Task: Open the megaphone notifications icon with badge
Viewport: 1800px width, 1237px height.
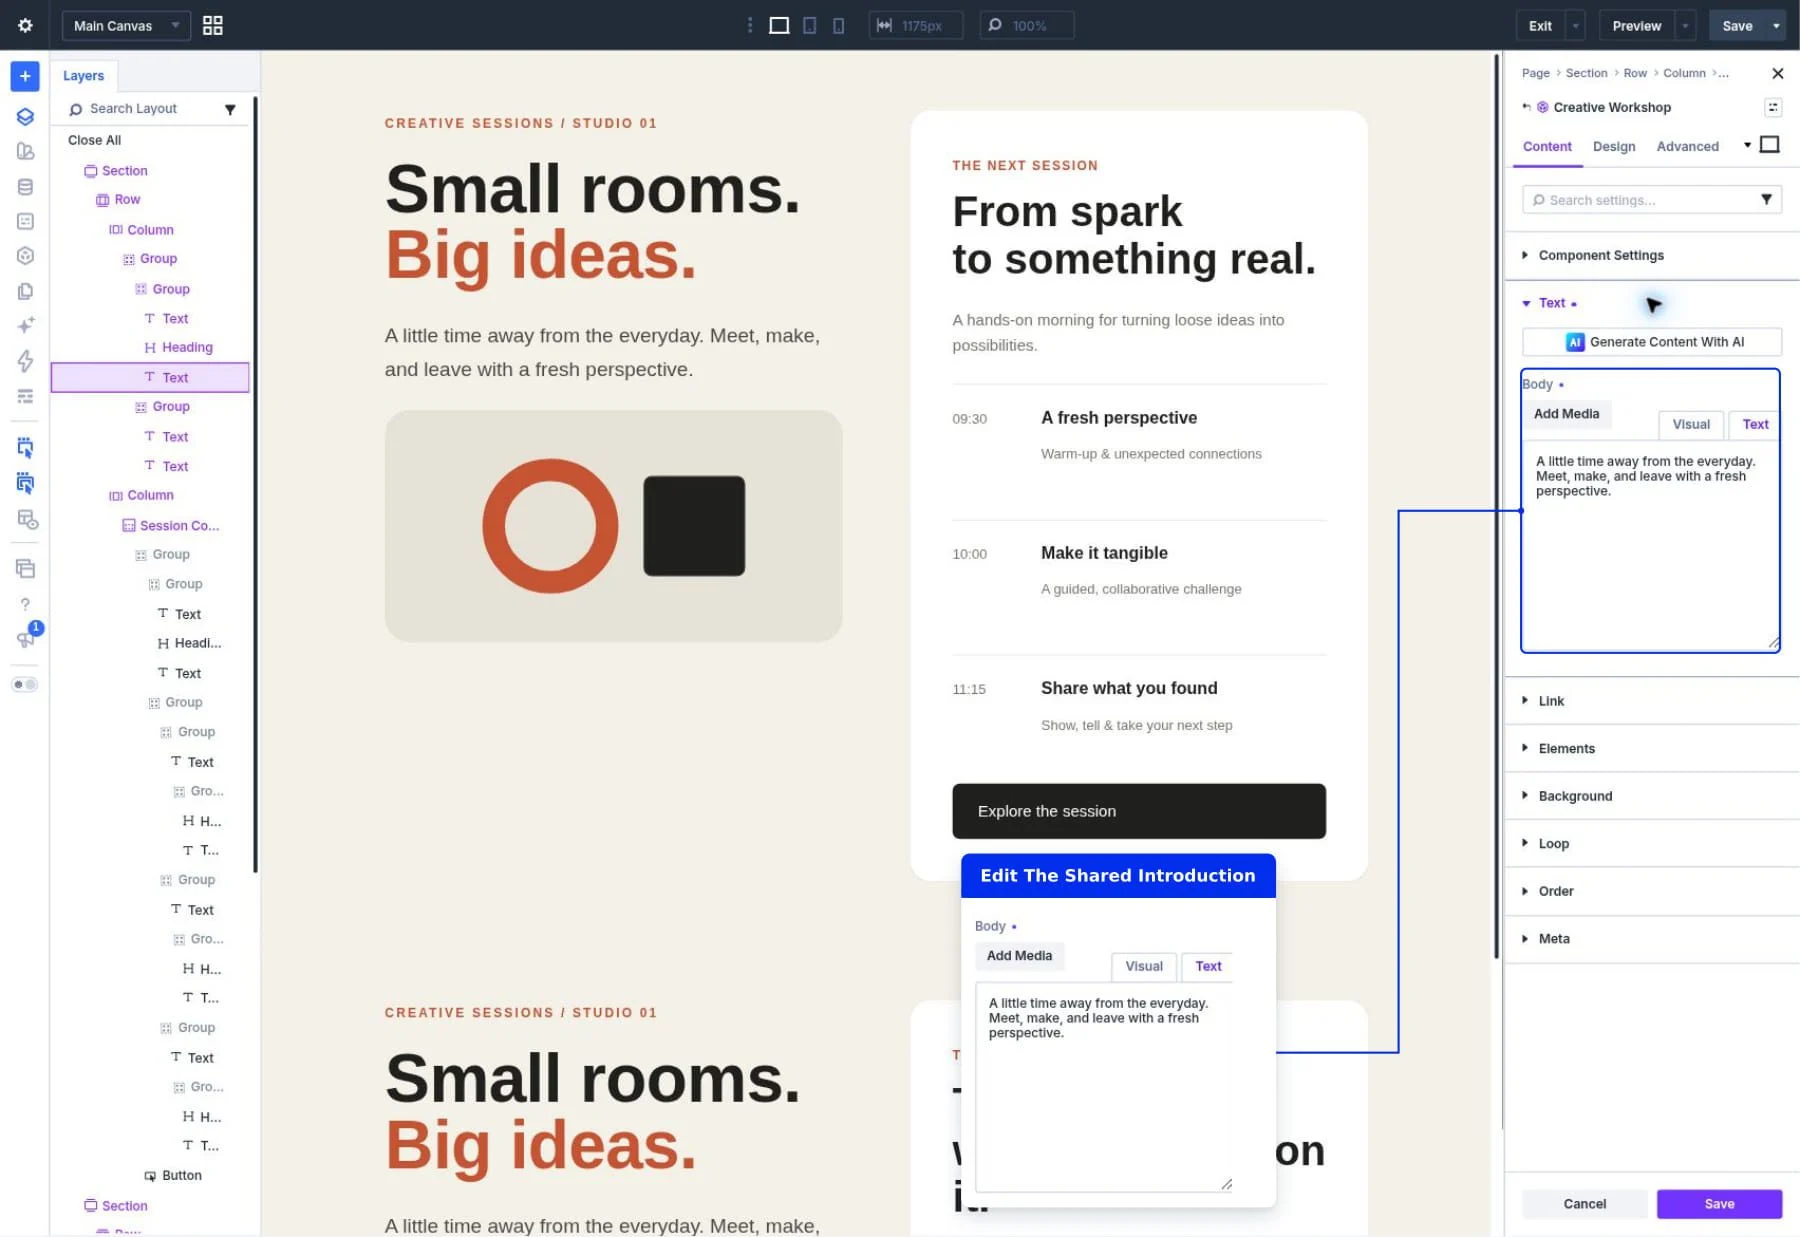Action: (25, 639)
